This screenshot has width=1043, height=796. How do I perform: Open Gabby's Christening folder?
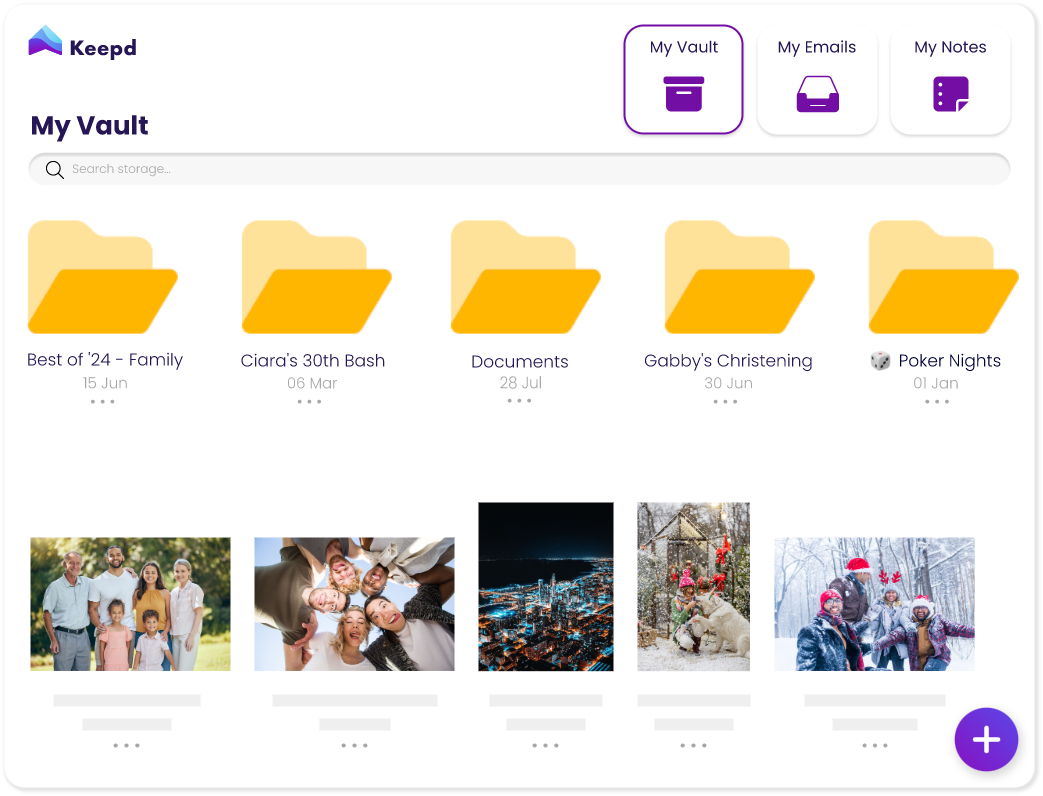[x=739, y=278]
